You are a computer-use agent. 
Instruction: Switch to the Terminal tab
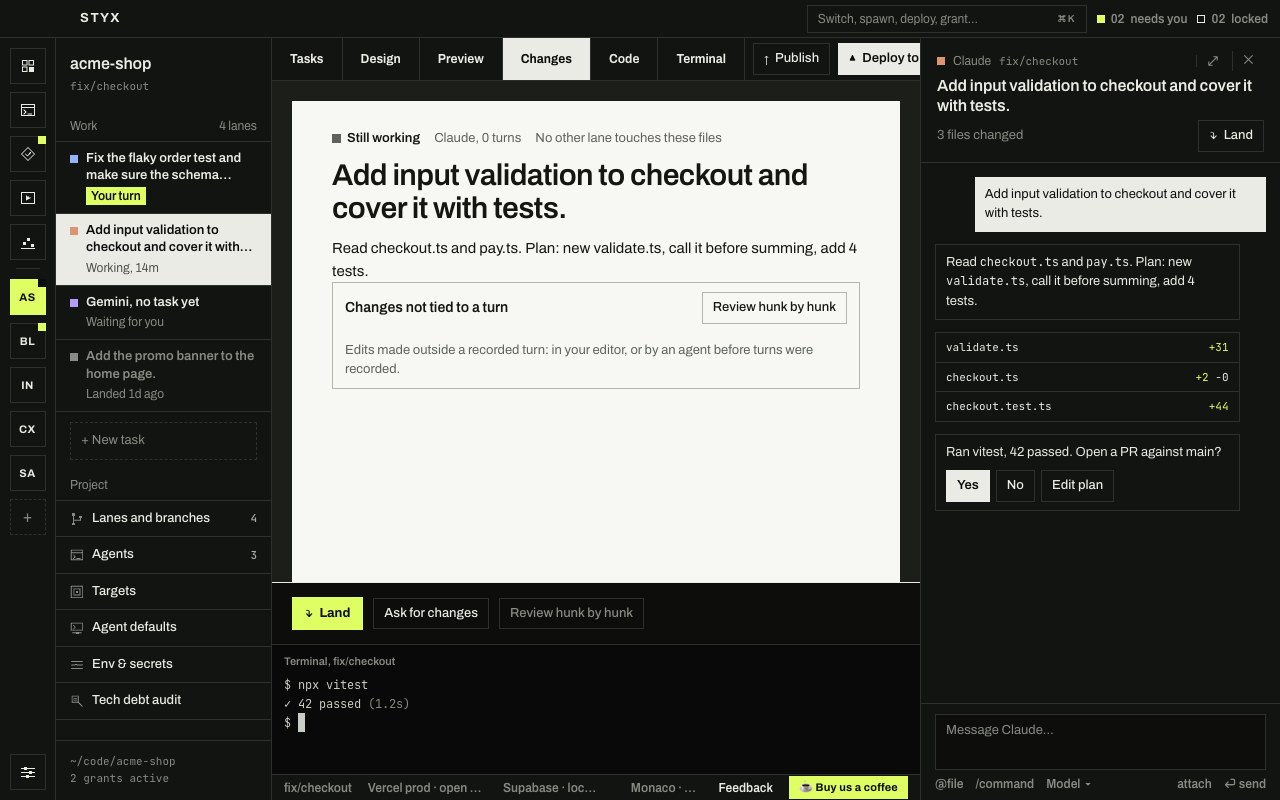tap(701, 59)
